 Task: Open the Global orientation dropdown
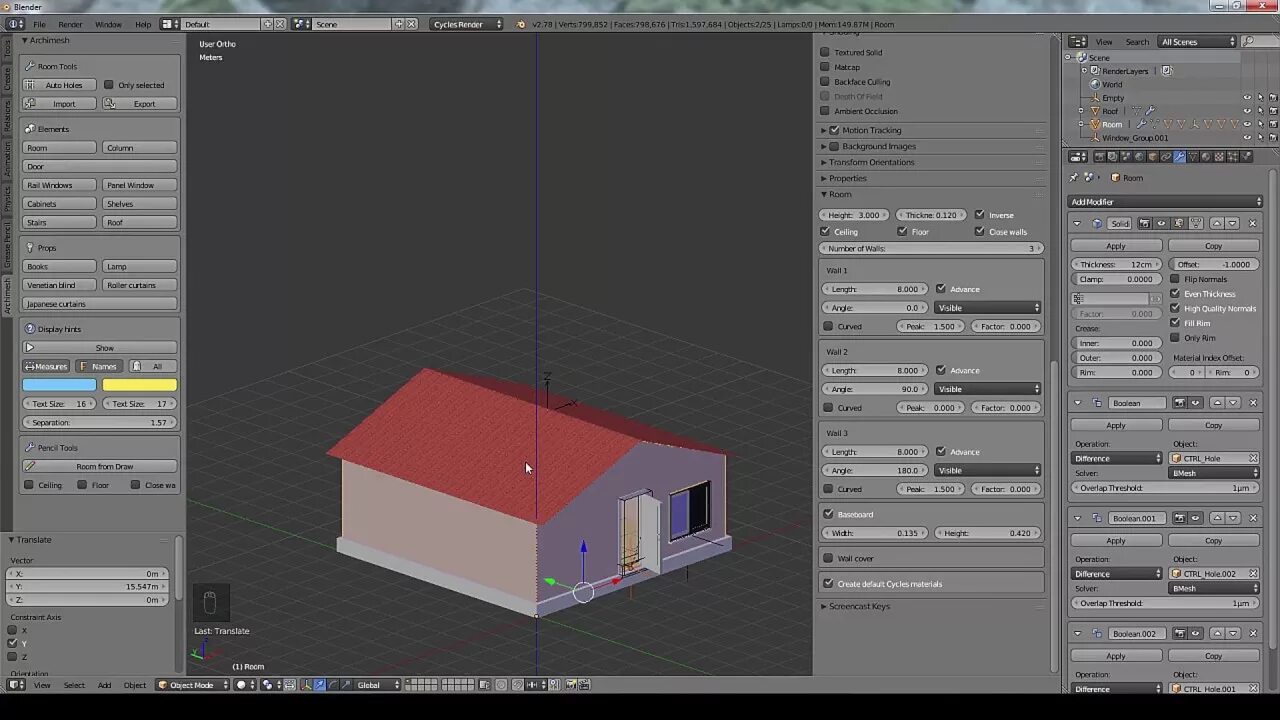pos(378,685)
